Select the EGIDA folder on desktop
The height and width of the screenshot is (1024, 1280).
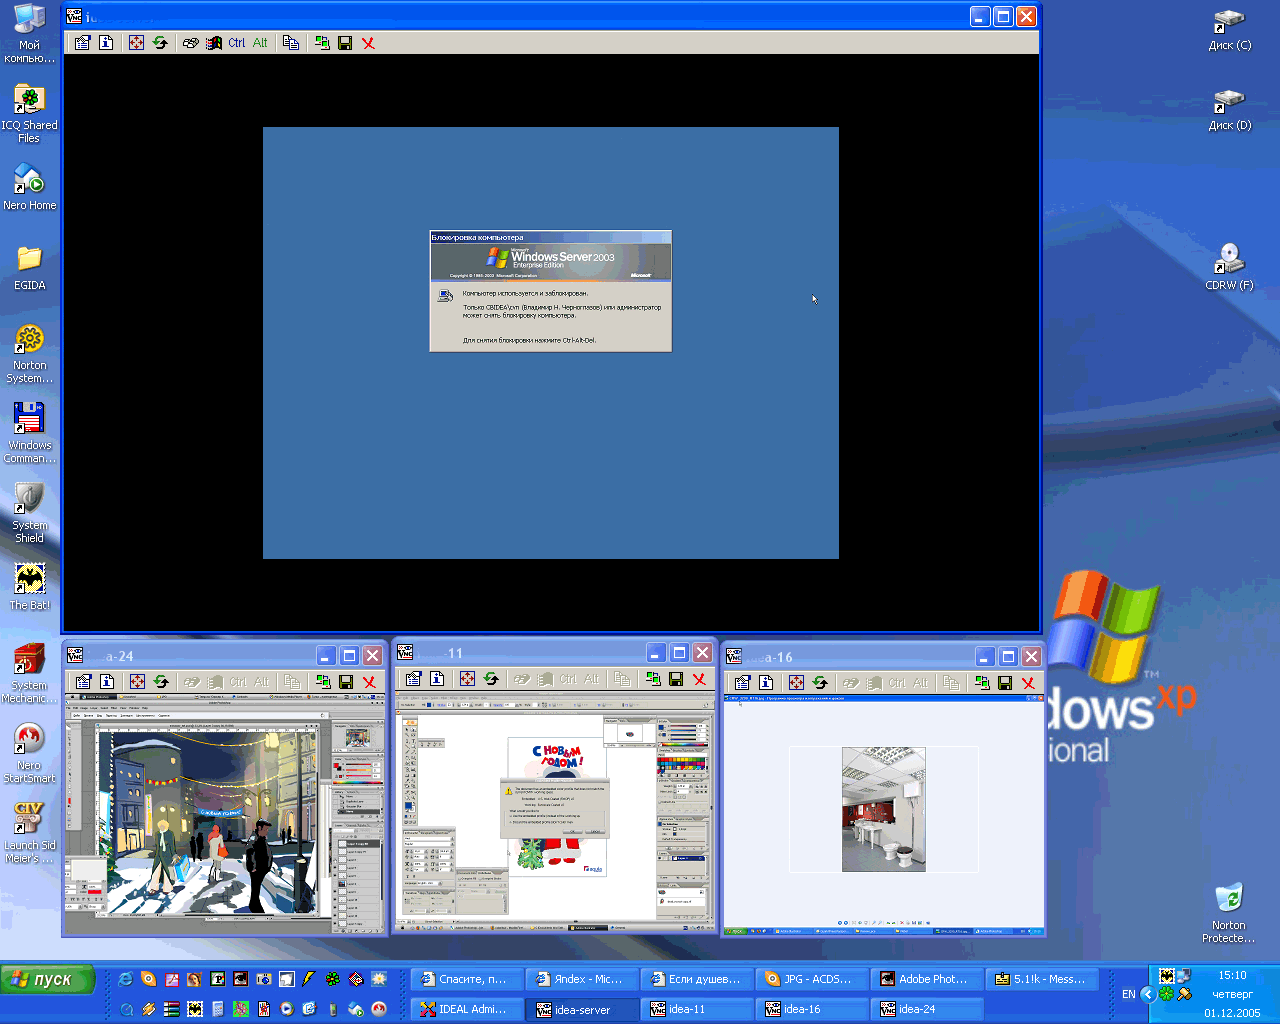(29, 269)
